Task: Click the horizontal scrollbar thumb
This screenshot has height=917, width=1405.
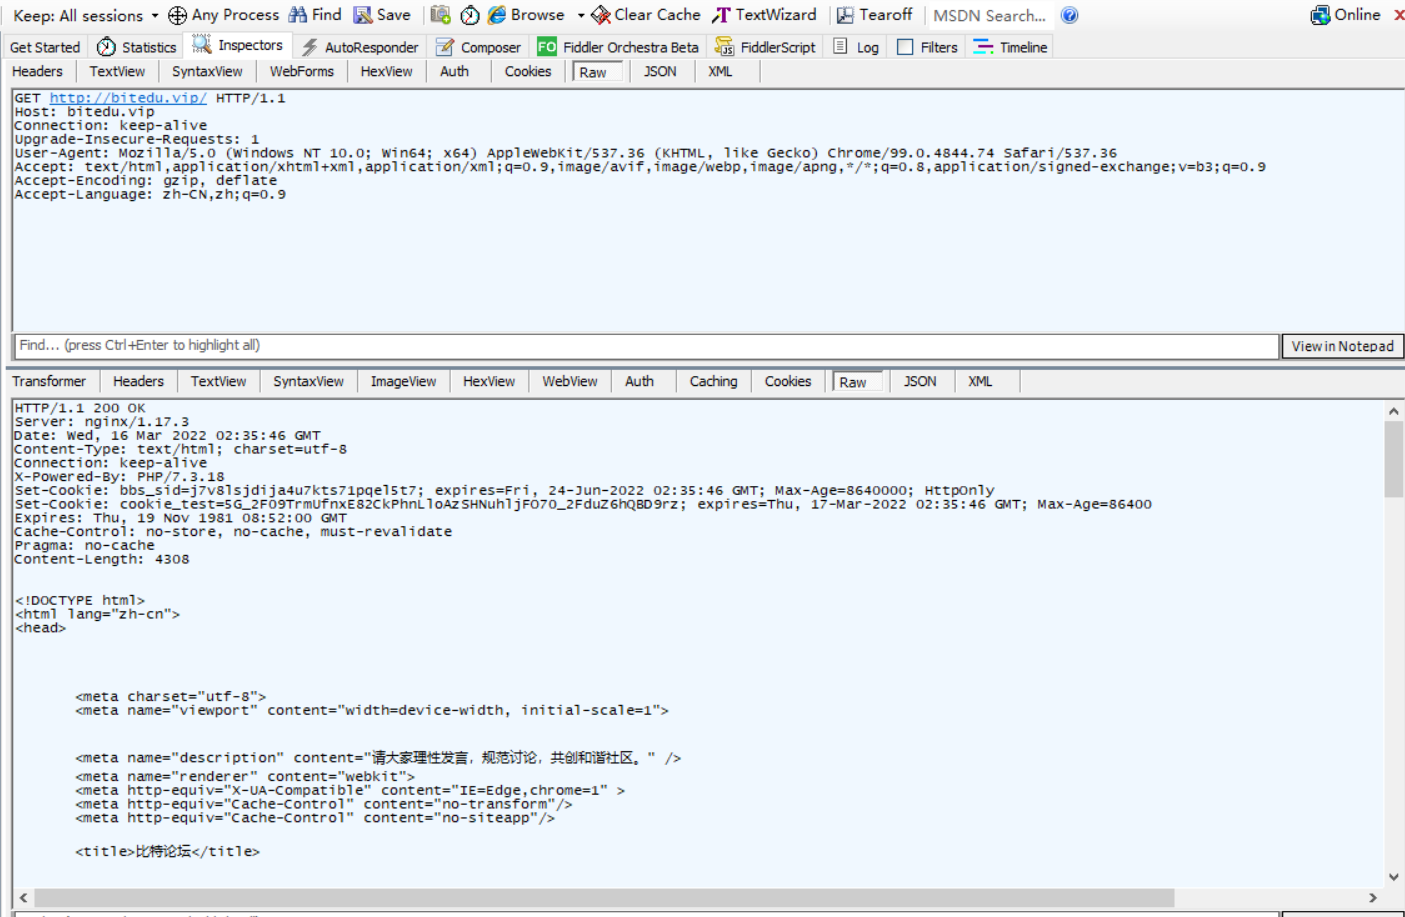Action: click(604, 898)
